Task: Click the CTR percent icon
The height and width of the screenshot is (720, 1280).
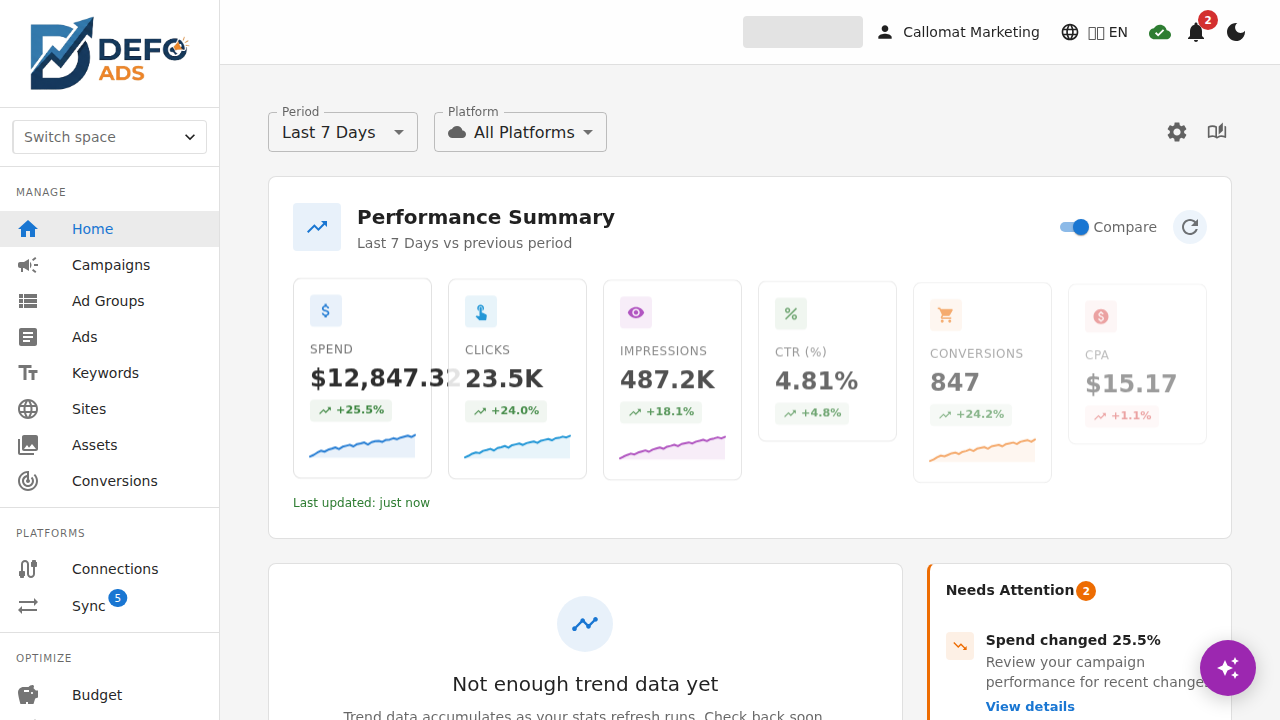Action: tap(791, 314)
